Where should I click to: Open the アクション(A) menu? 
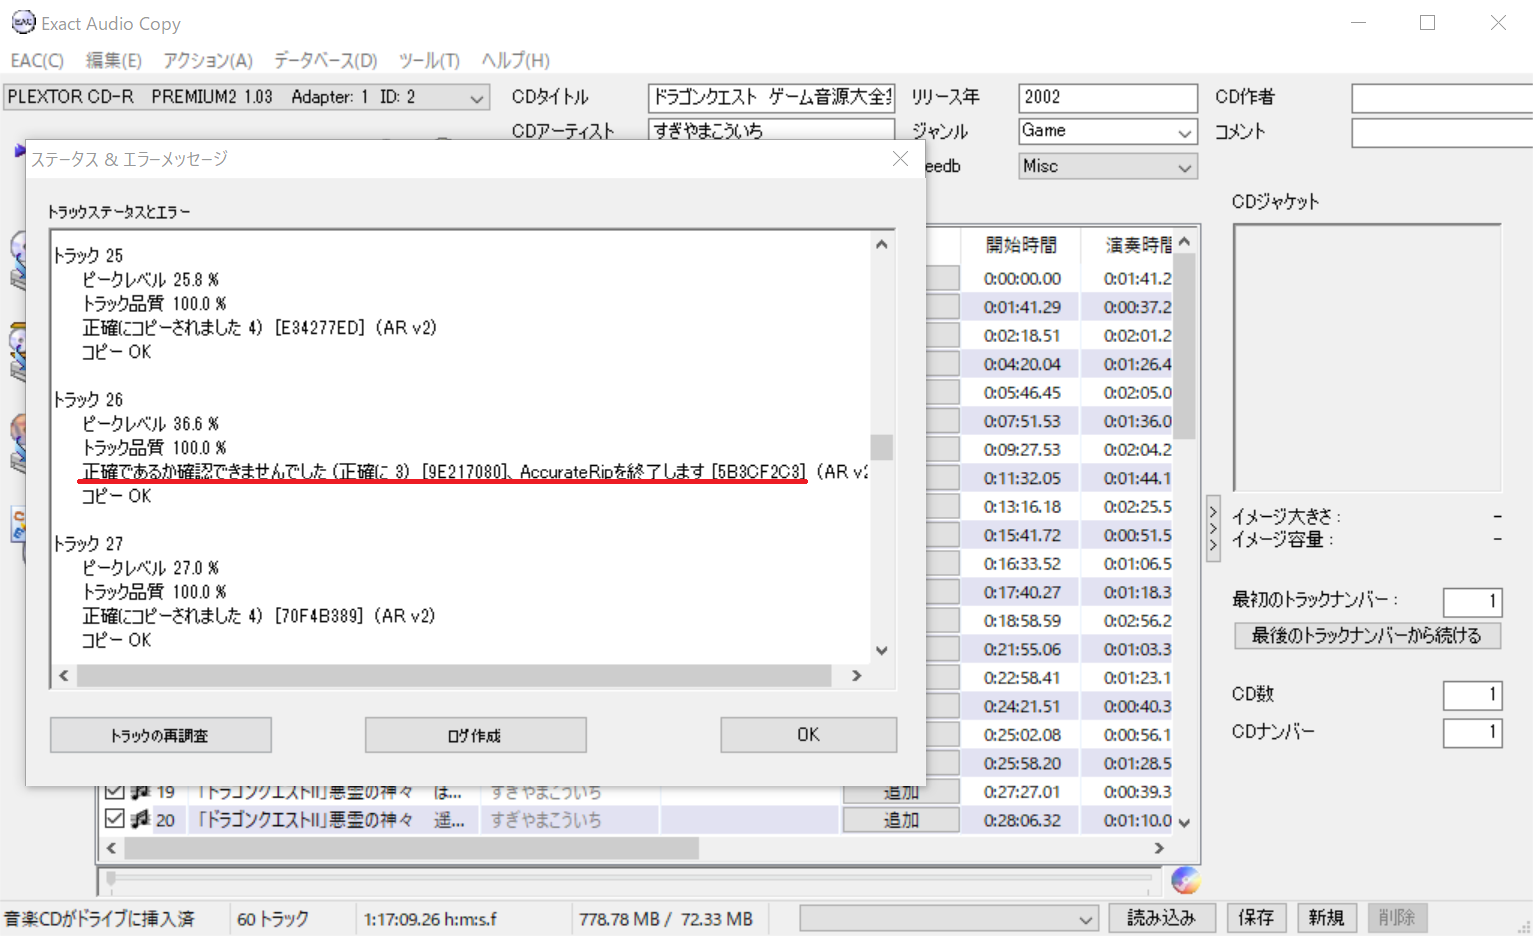[208, 60]
